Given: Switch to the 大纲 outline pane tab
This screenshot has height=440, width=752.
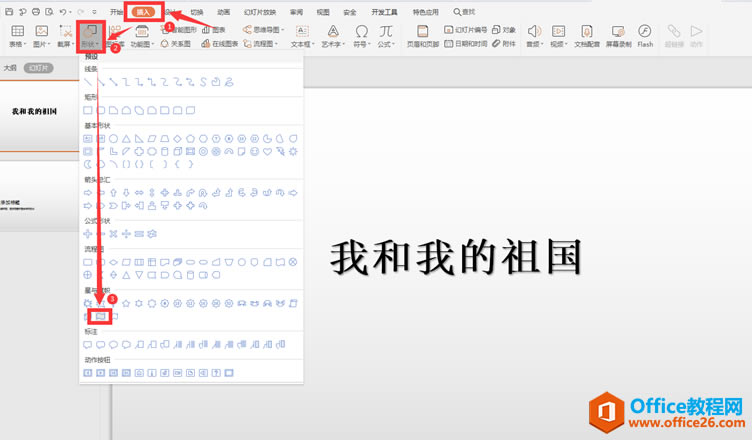Looking at the screenshot, I should (10, 68).
